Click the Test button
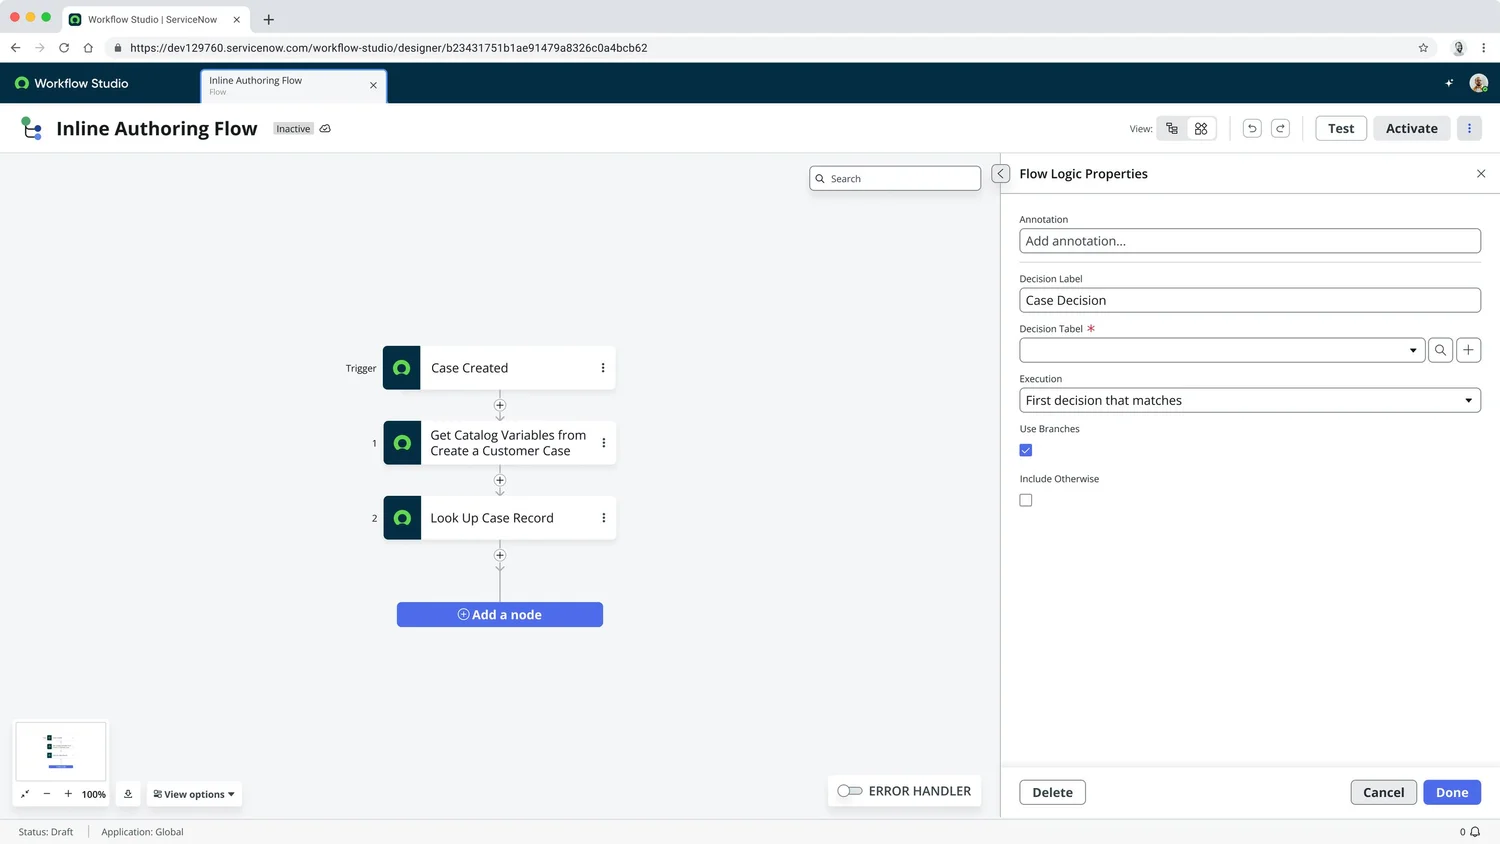The image size is (1500, 844). pos(1341,128)
